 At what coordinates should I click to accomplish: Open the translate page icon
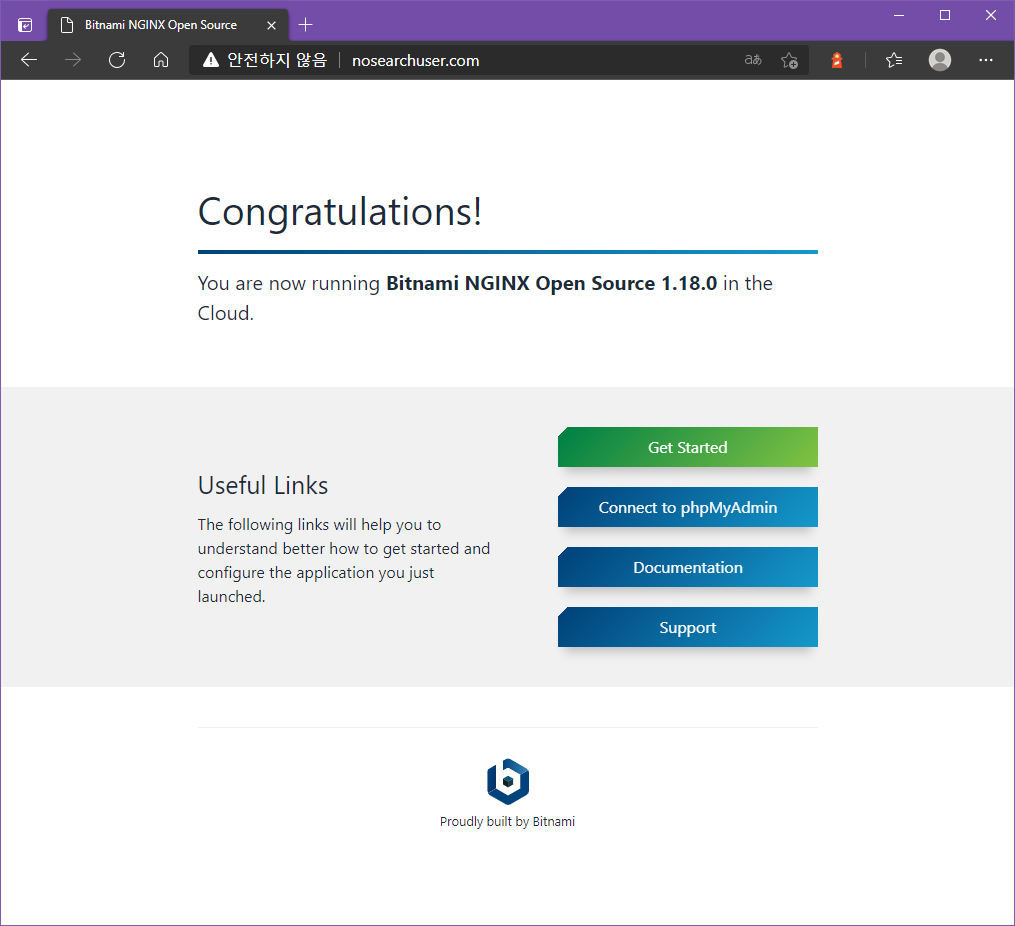click(x=753, y=60)
